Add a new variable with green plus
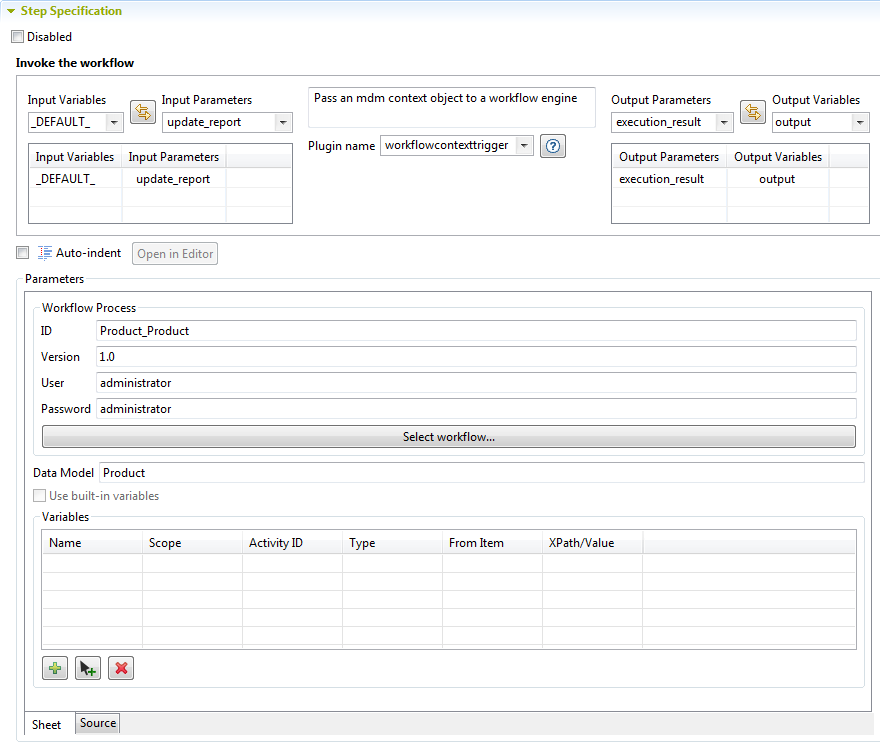This screenshot has width=880, height=742. [55, 668]
